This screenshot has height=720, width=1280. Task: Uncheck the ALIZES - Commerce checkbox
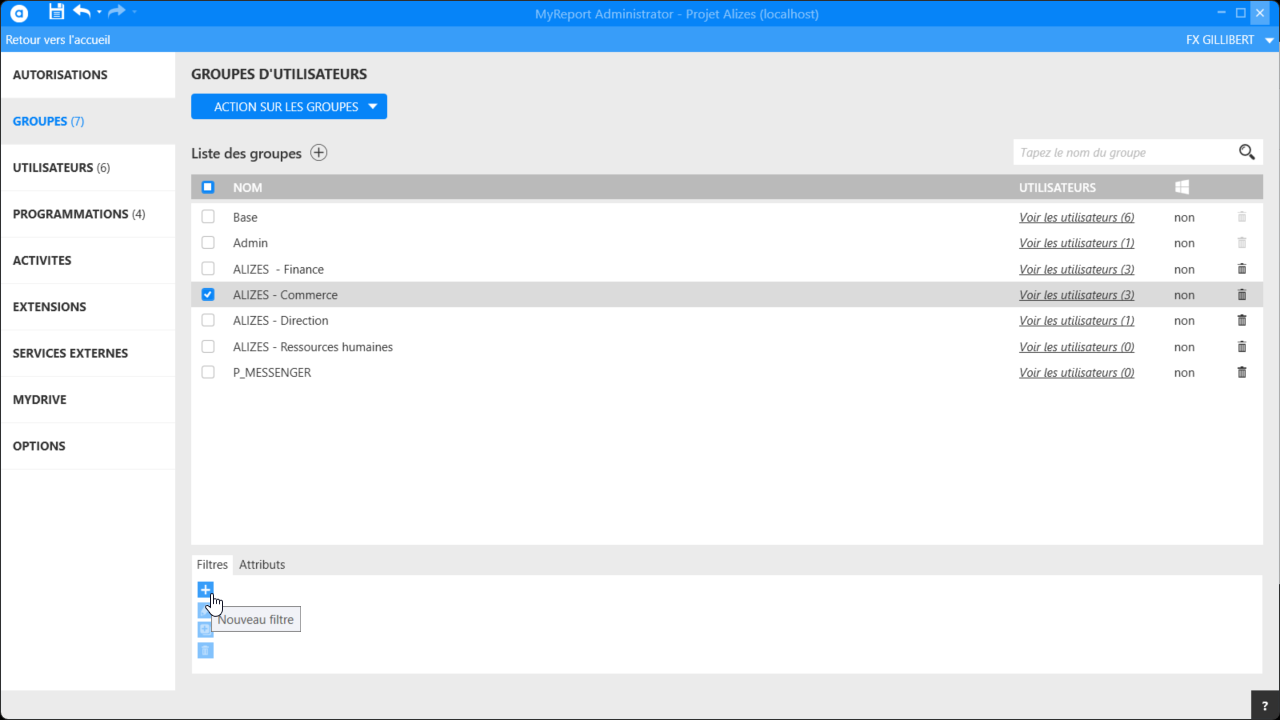coord(208,295)
